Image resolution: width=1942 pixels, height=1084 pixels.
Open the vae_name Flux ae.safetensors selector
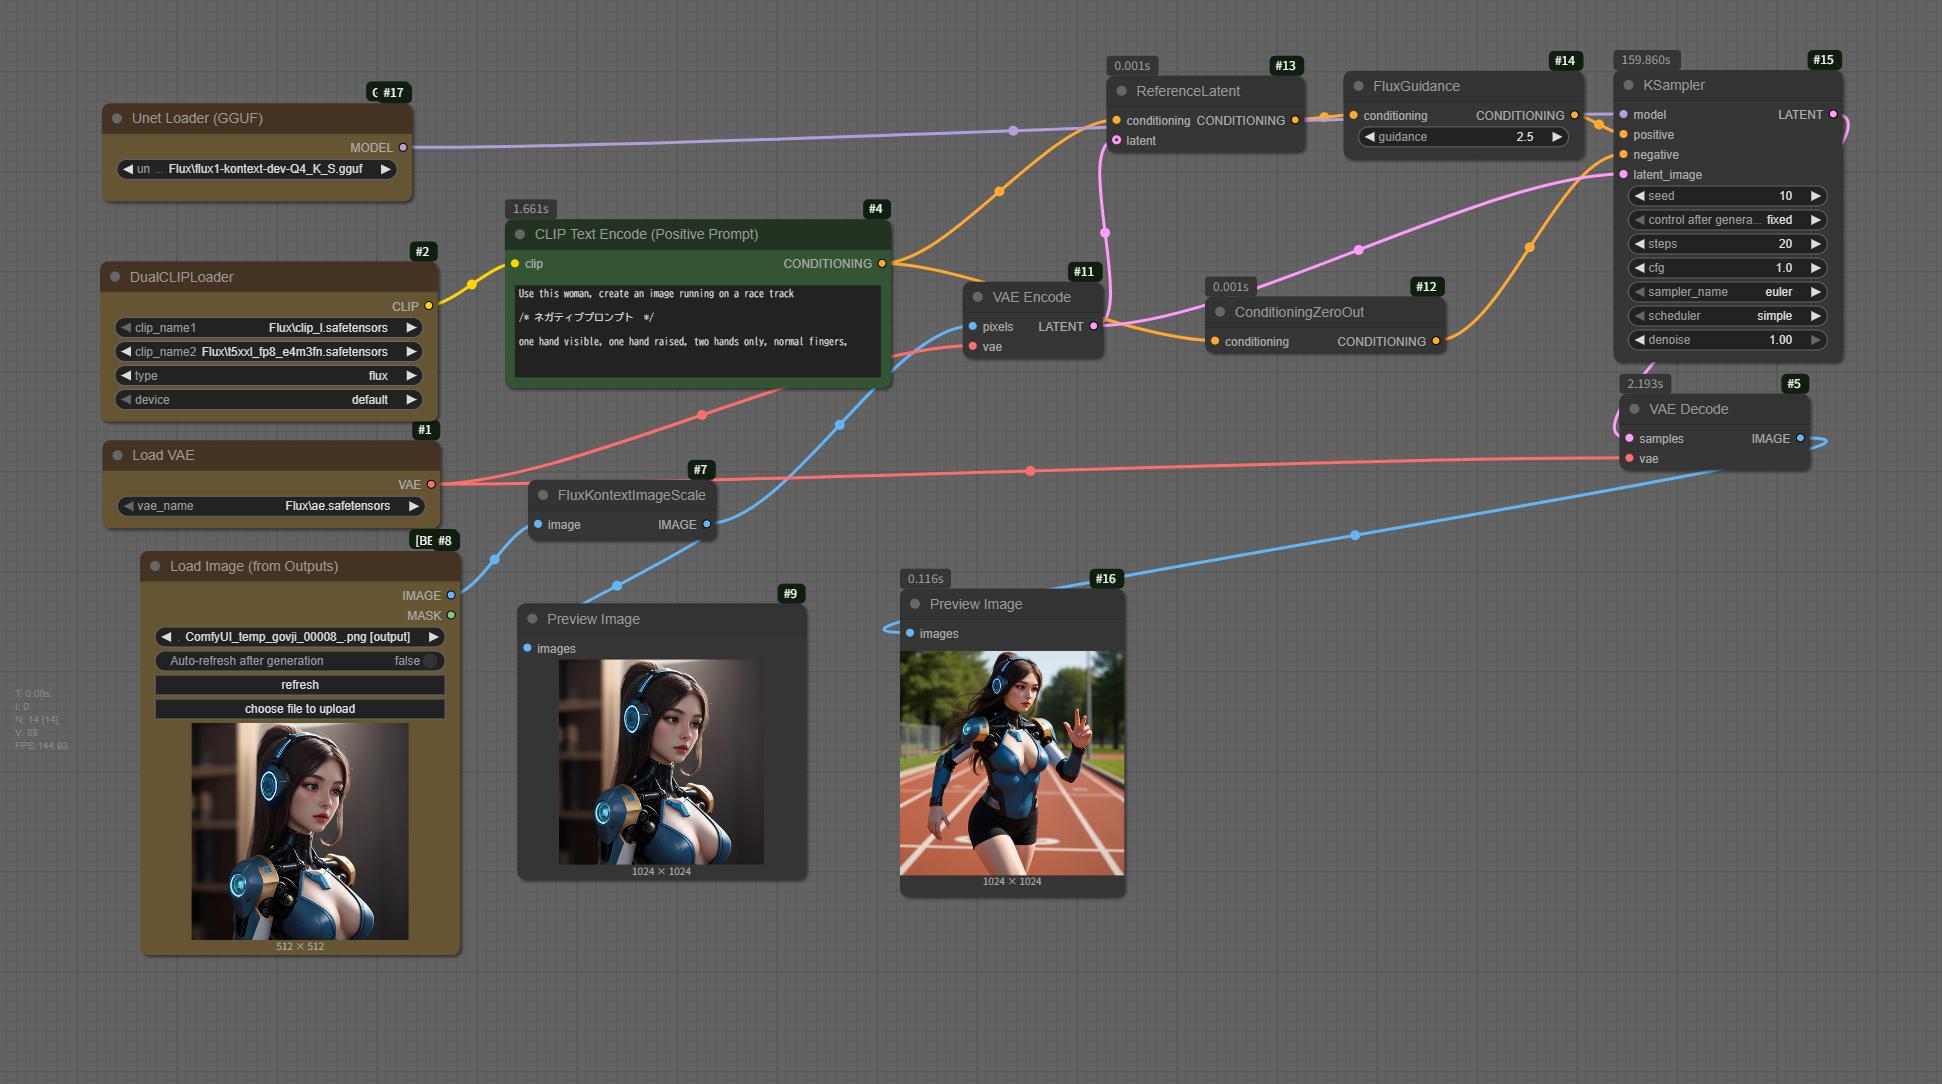(x=270, y=506)
